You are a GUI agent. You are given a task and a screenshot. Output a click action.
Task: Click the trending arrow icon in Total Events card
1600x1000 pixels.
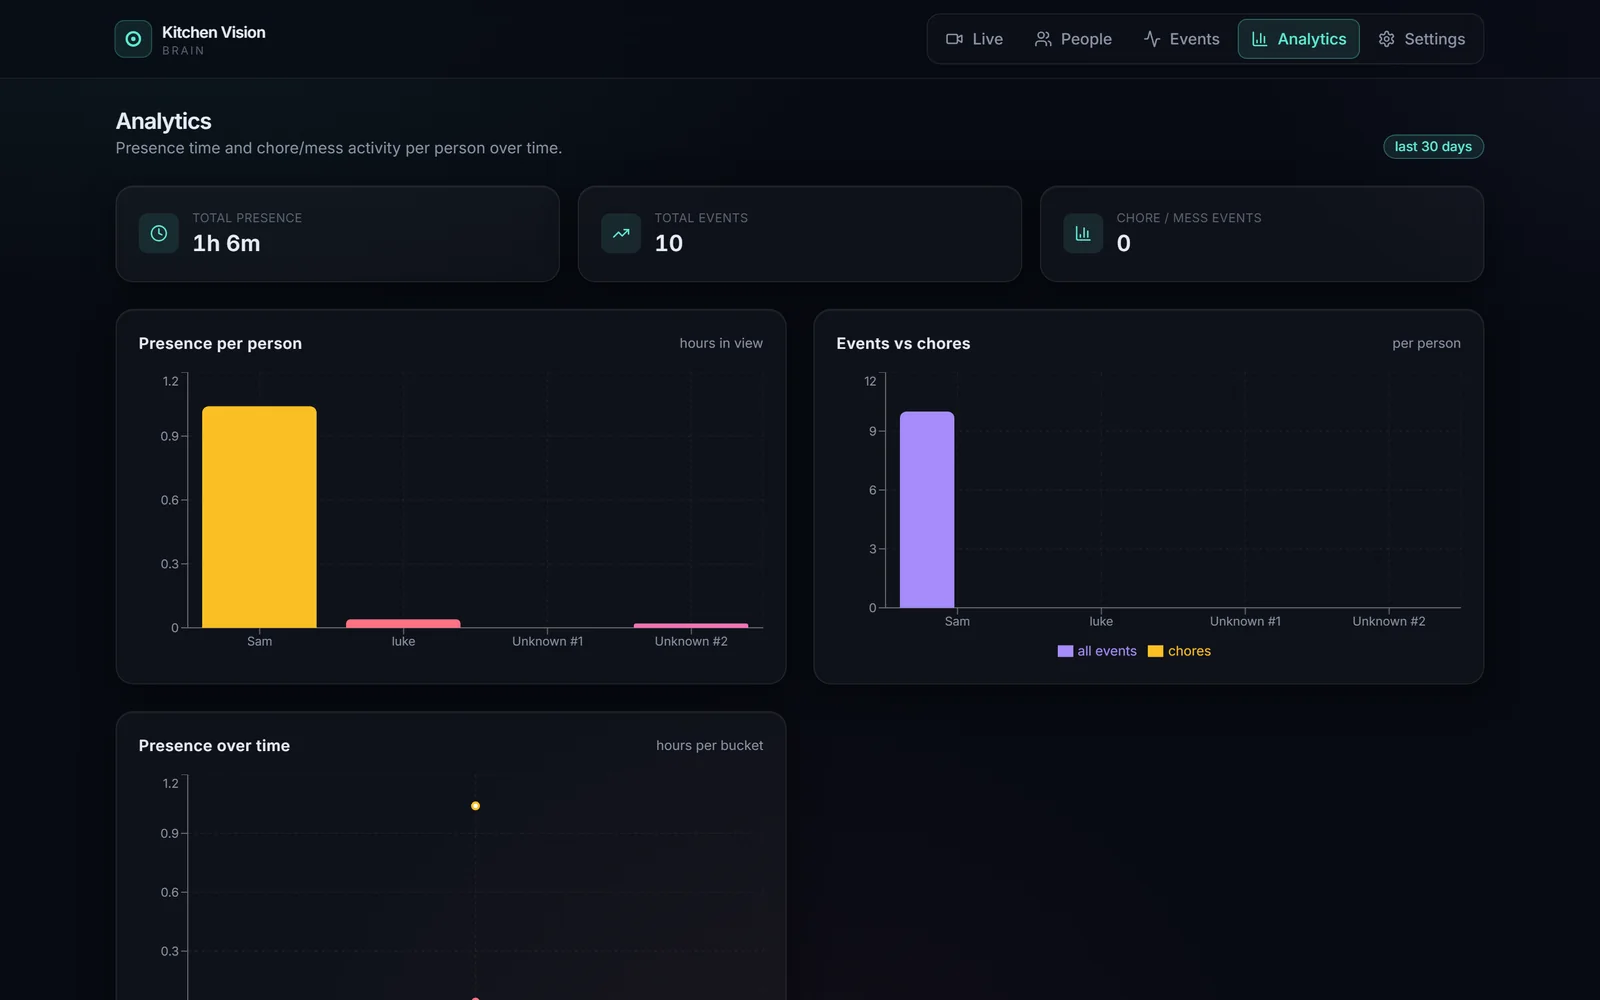click(621, 233)
